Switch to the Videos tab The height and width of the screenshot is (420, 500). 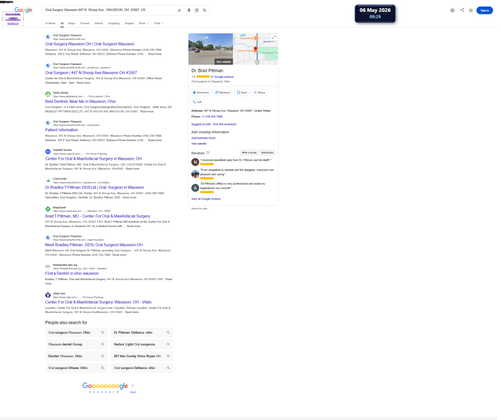coord(99,23)
